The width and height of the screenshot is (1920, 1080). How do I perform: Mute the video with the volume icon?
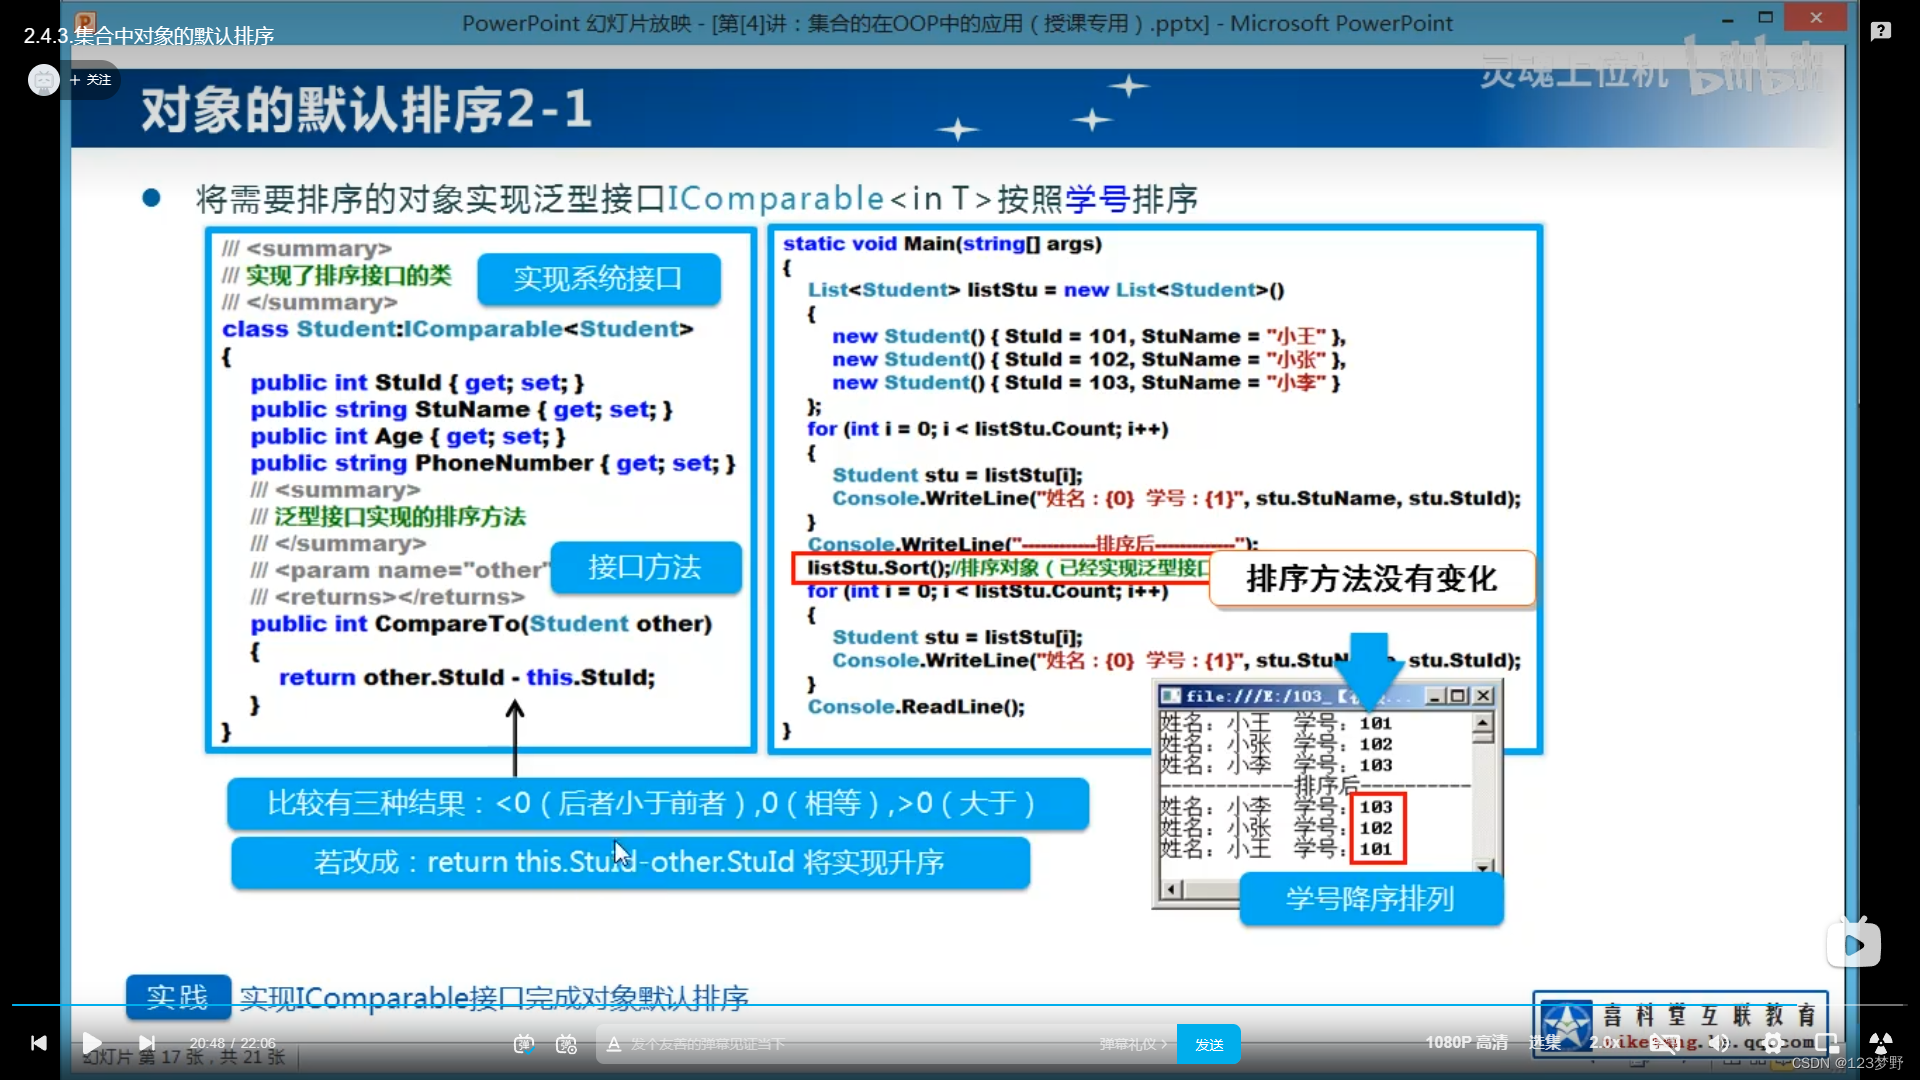pos(1719,1043)
